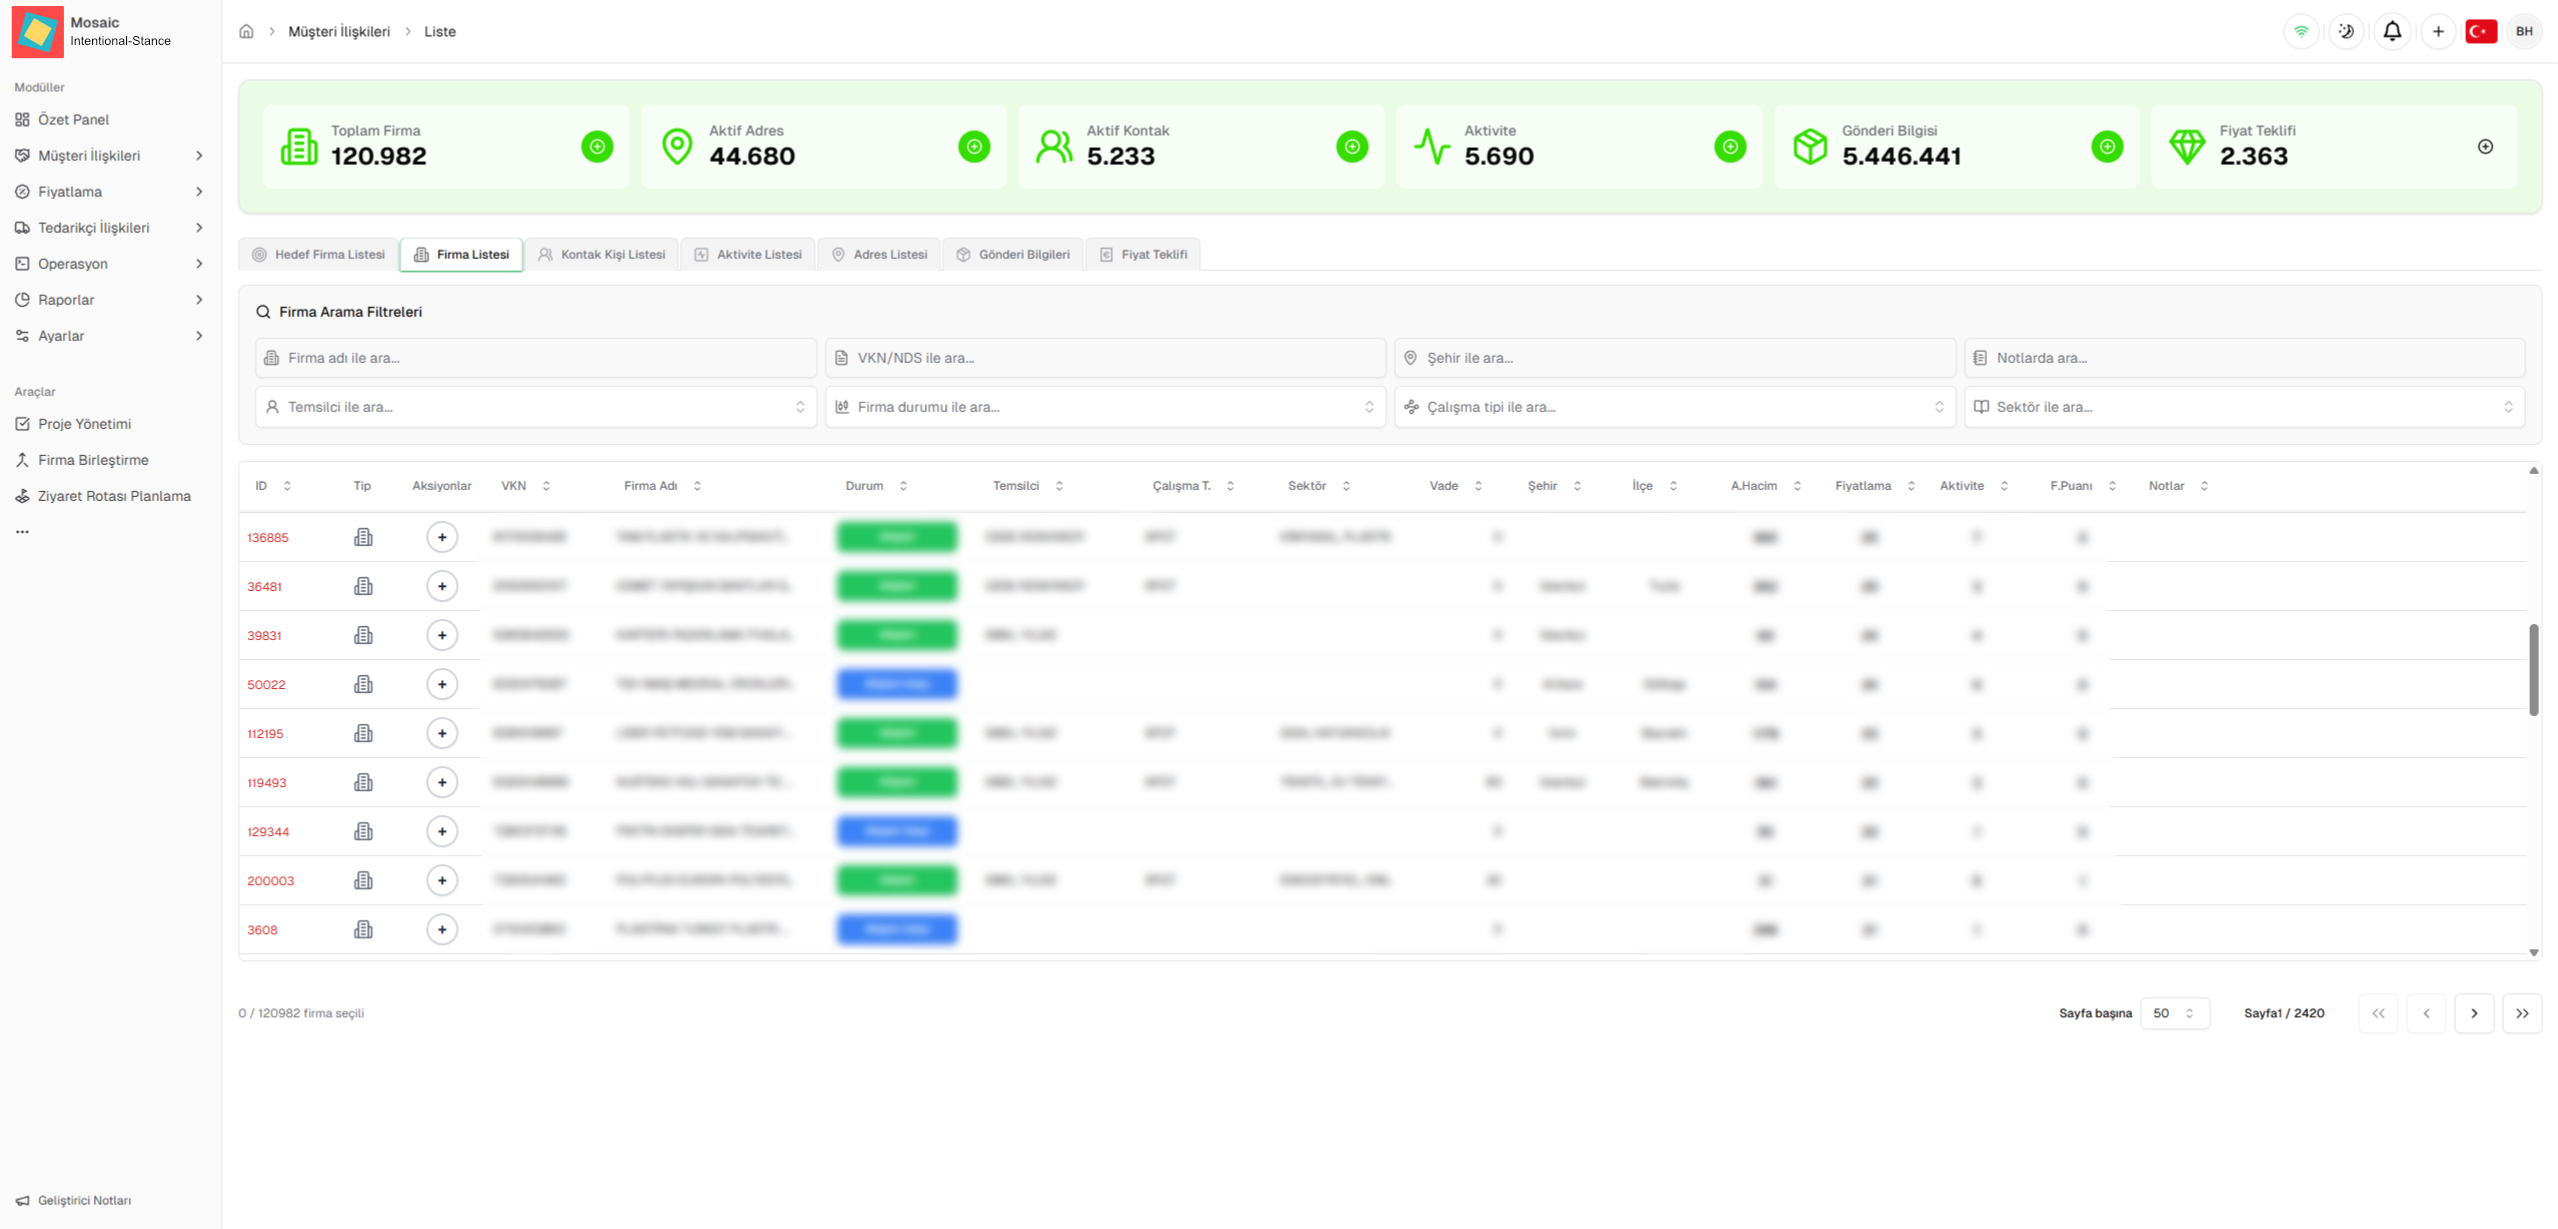Click Firma adı ile ara input
2558x1229 pixels.
535,358
